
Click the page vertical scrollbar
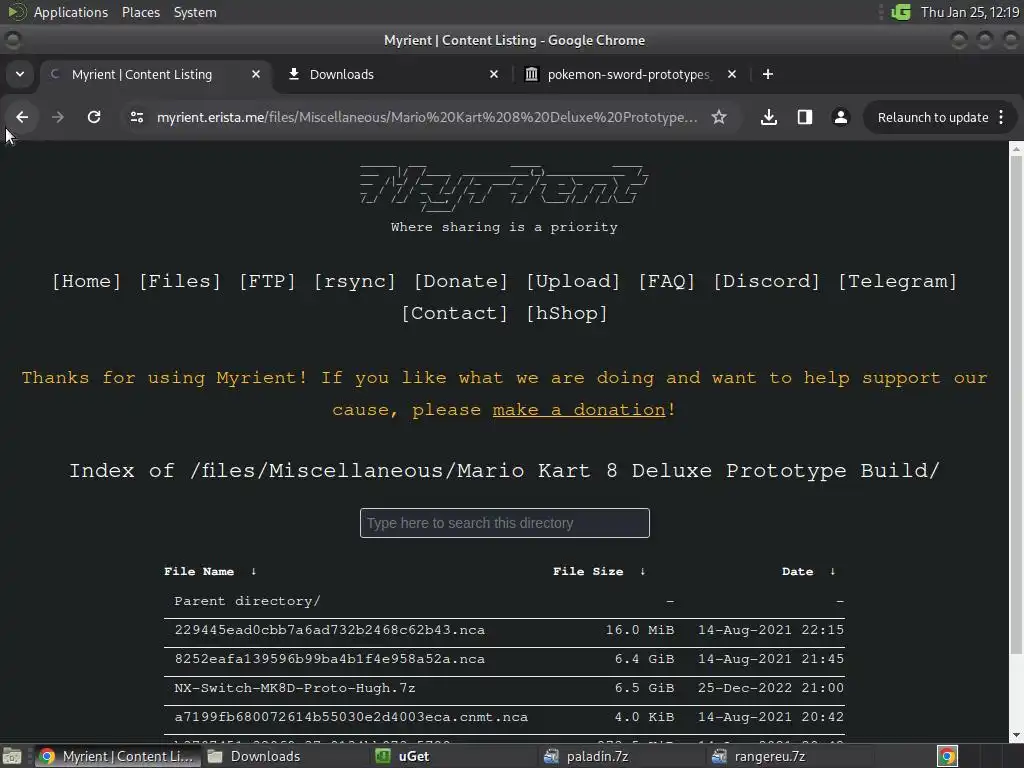[x=1016, y=405]
